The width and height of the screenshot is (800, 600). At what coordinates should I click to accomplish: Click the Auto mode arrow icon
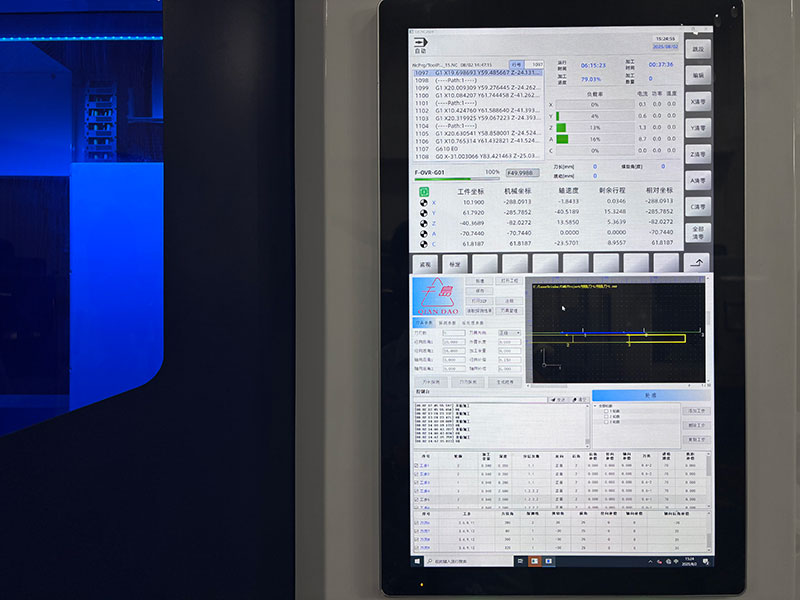pyautogui.click(x=422, y=40)
